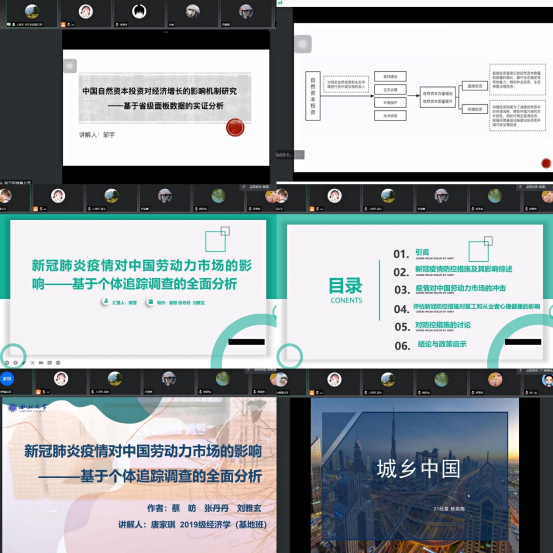The image size is (553, 553).
Task: Click the next-slide arrow in the slideshow toolbar
Action: click(x=15, y=363)
